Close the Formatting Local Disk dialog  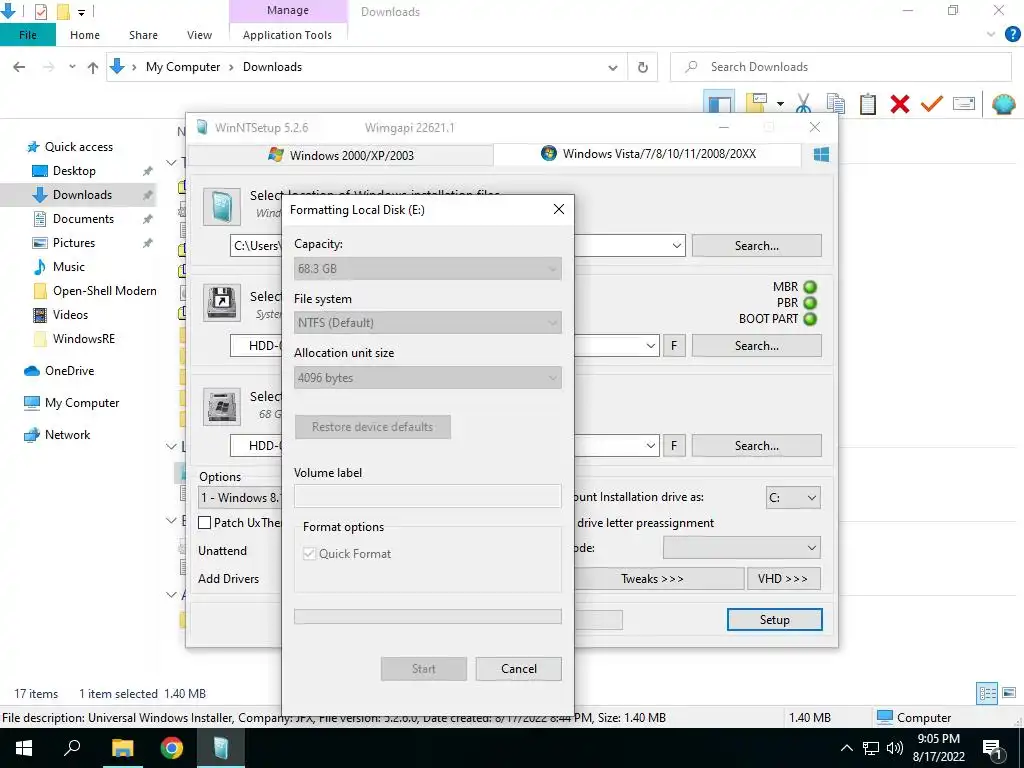pyautogui.click(x=558, y=209)
